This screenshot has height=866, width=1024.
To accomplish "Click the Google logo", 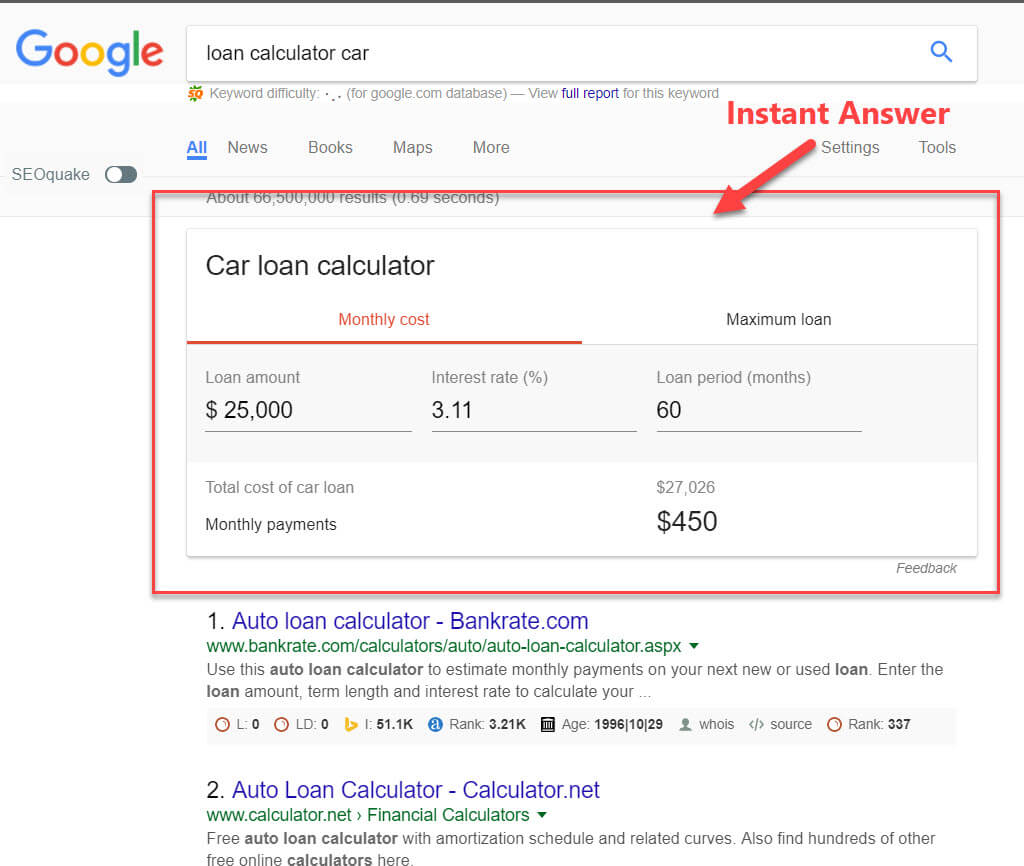I will coord(89,52).
